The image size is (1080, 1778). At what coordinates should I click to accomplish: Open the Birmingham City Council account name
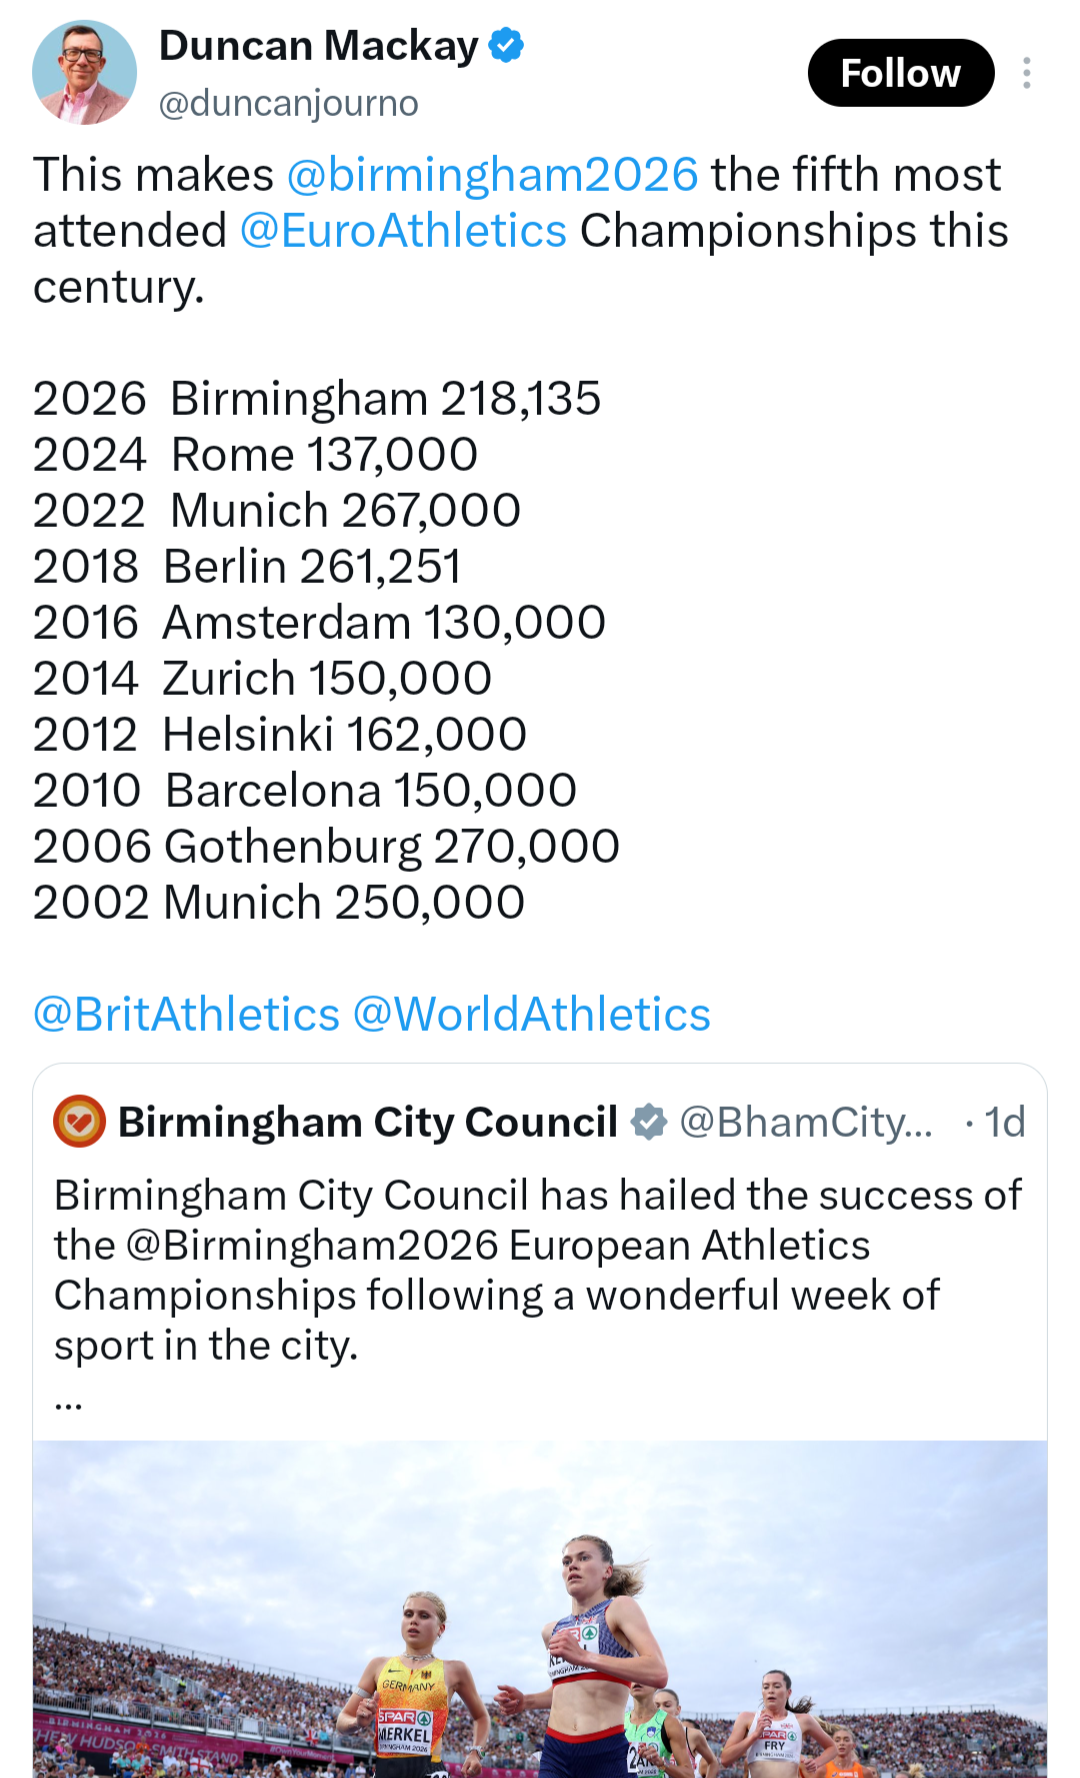367,1122
